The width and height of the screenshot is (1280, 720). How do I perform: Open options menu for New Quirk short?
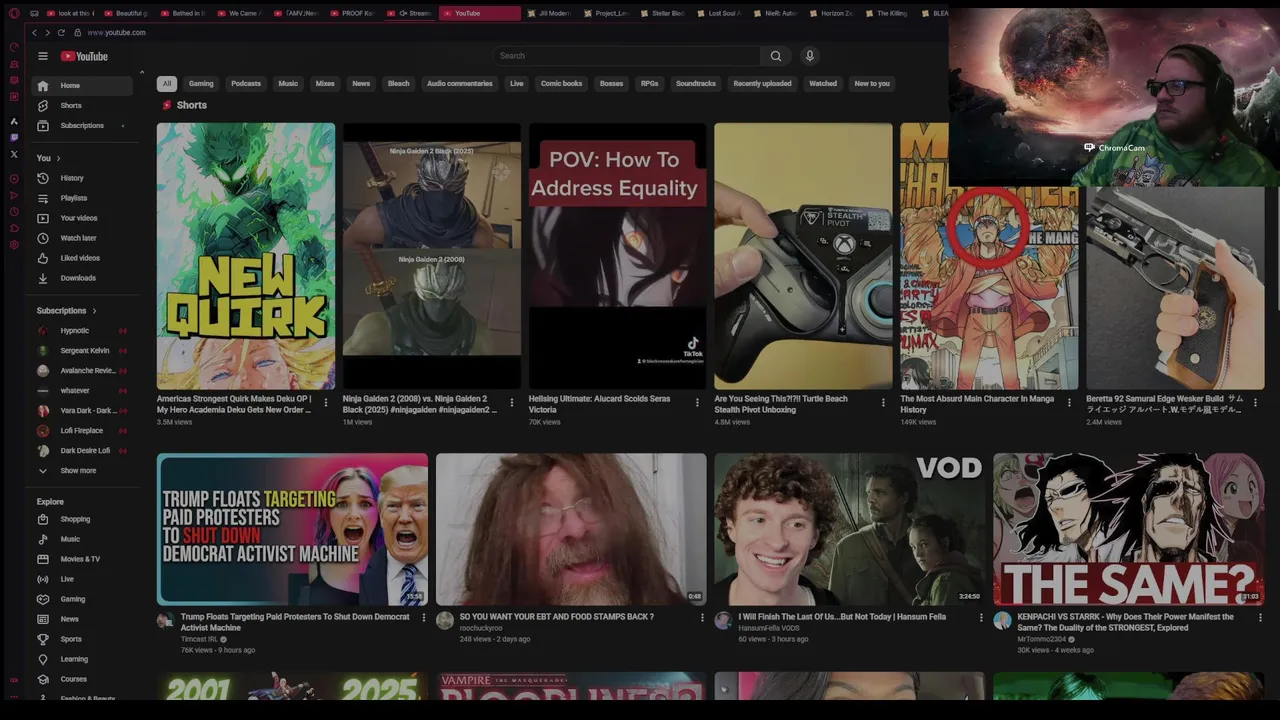click(x=326, y=403)
